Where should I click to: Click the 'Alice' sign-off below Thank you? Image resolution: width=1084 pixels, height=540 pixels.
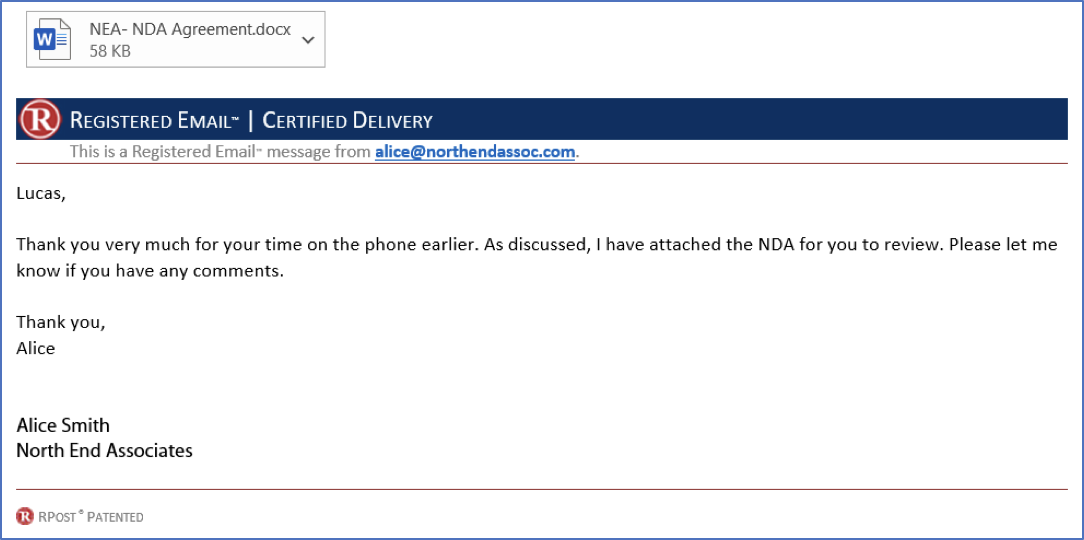tap(35, 348)
